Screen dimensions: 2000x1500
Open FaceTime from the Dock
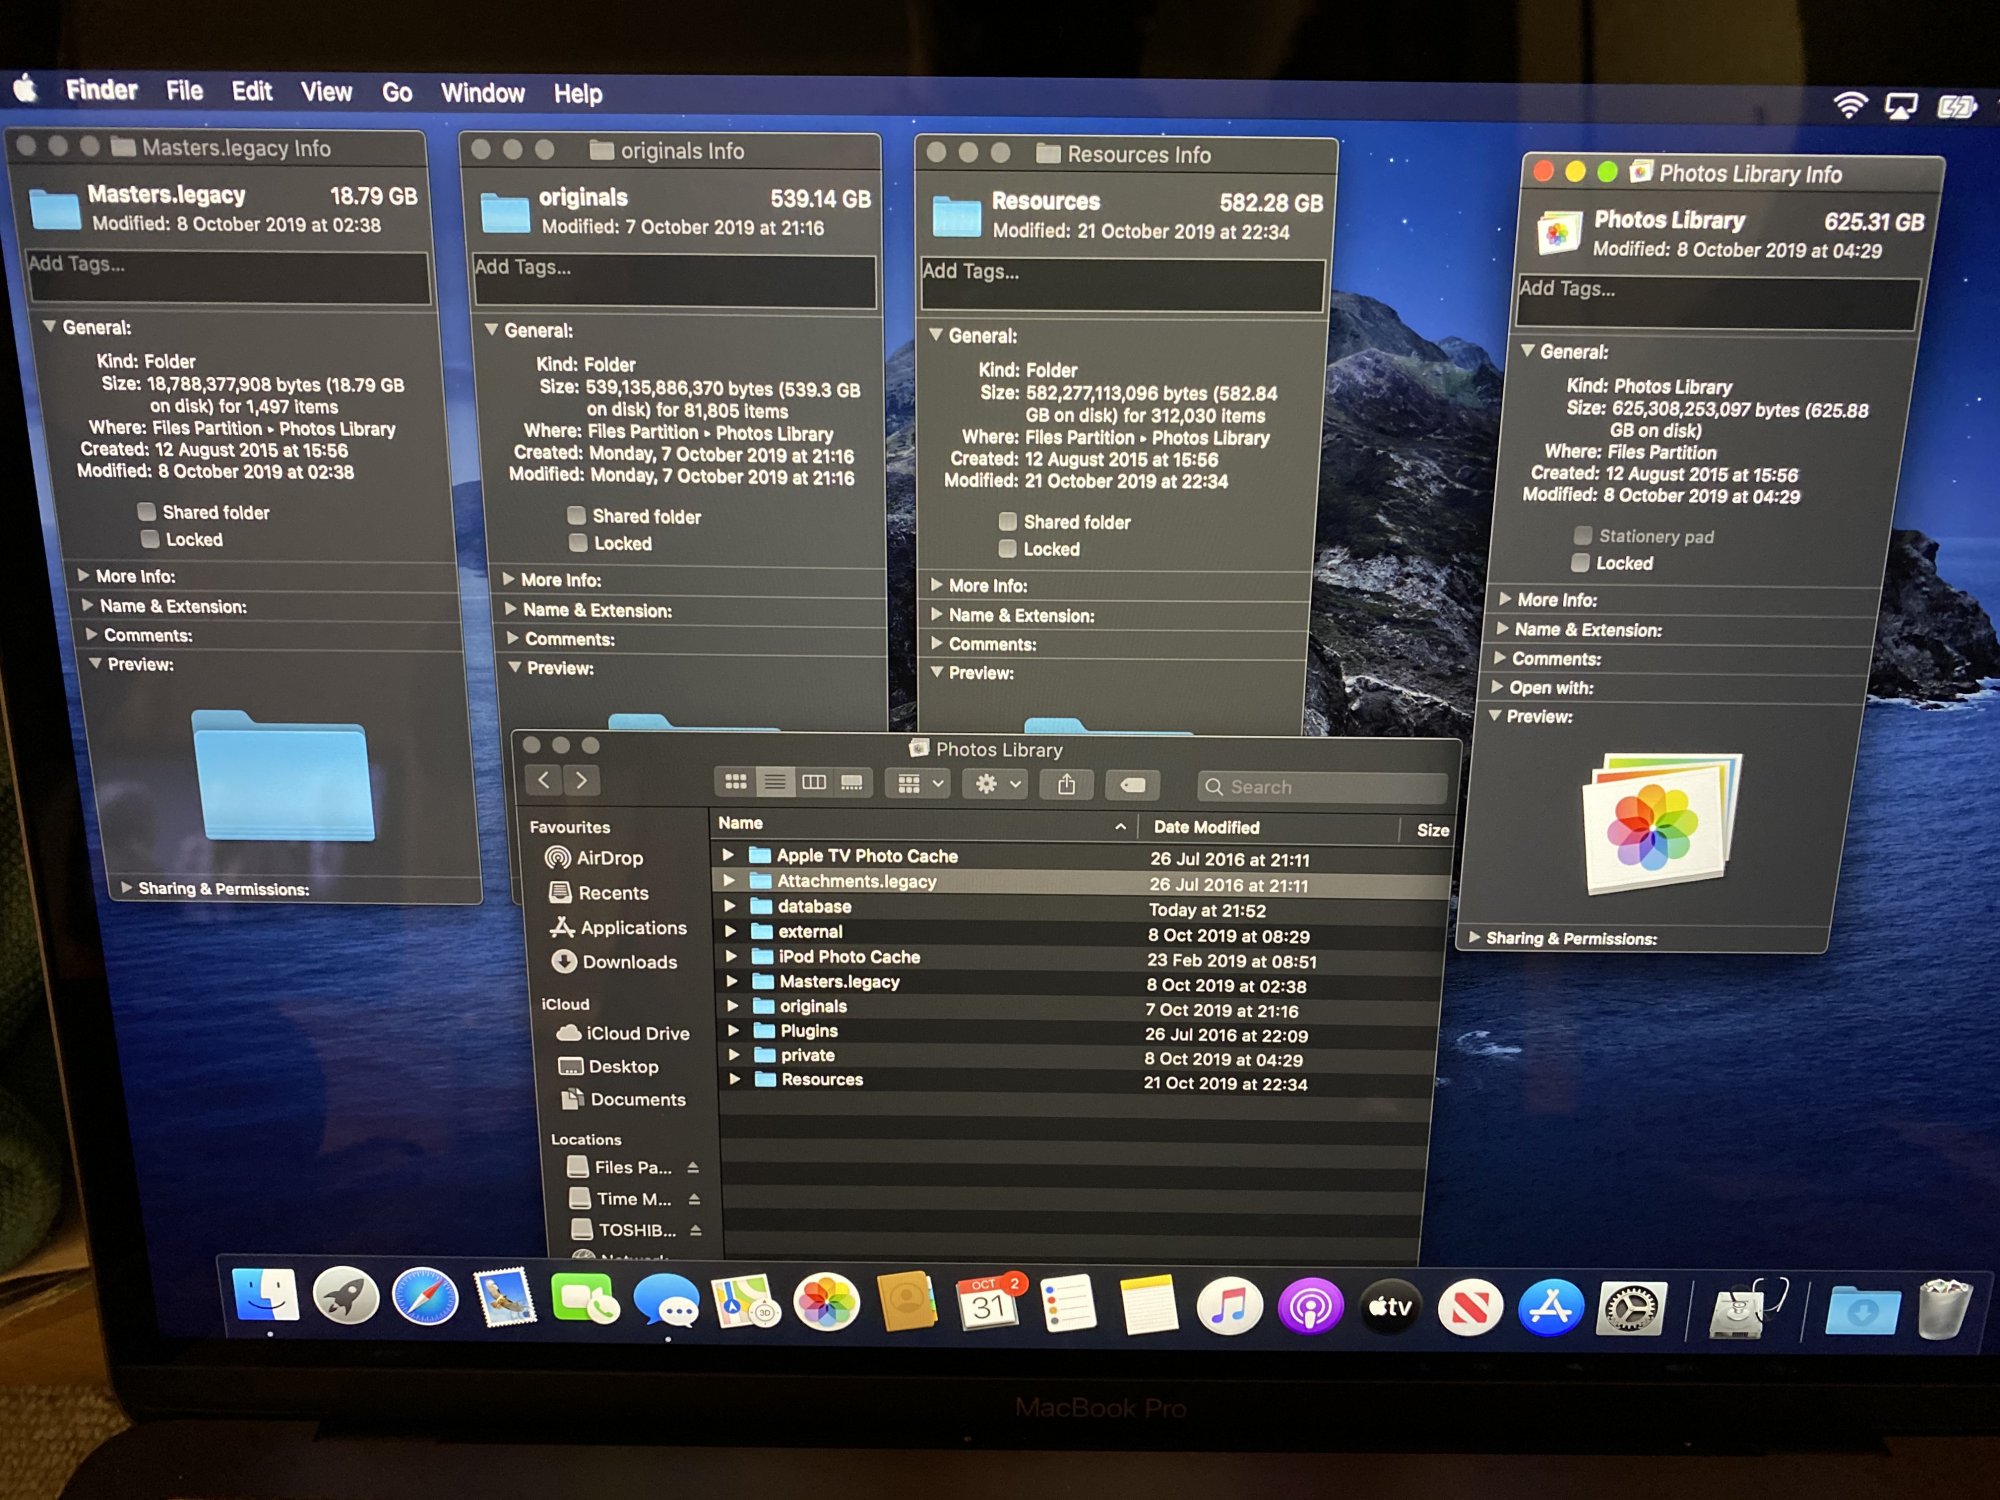click(x=585, y=1300)
